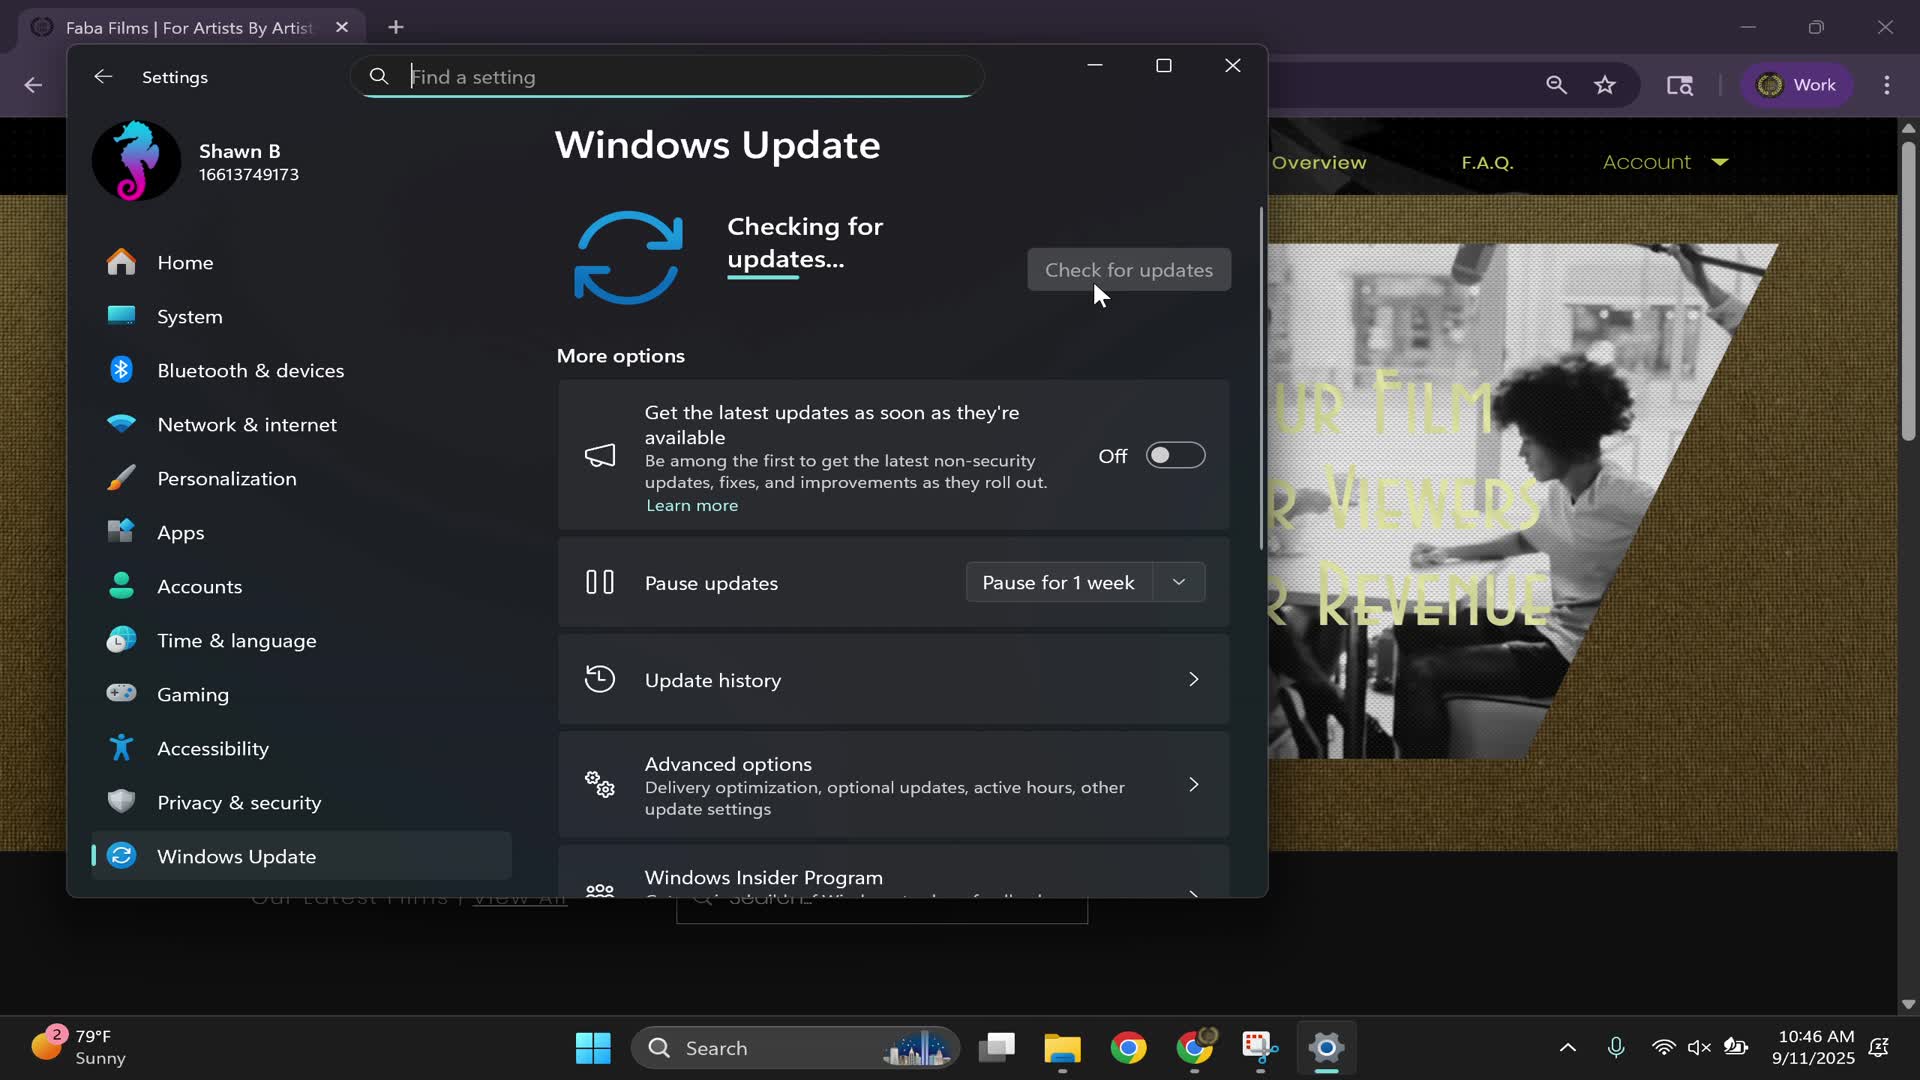The width and height of the screenshot is (1920, 1080).
Task: Click the Personalization paintbrush icon
Action: click(121, 478)
